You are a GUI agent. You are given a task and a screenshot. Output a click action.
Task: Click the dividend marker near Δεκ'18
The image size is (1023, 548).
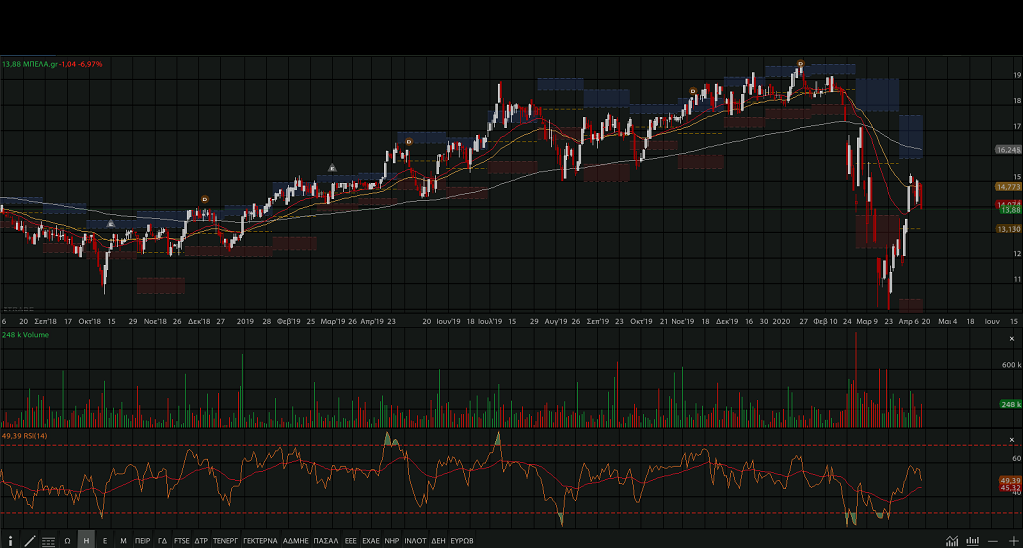coord(205,199)
